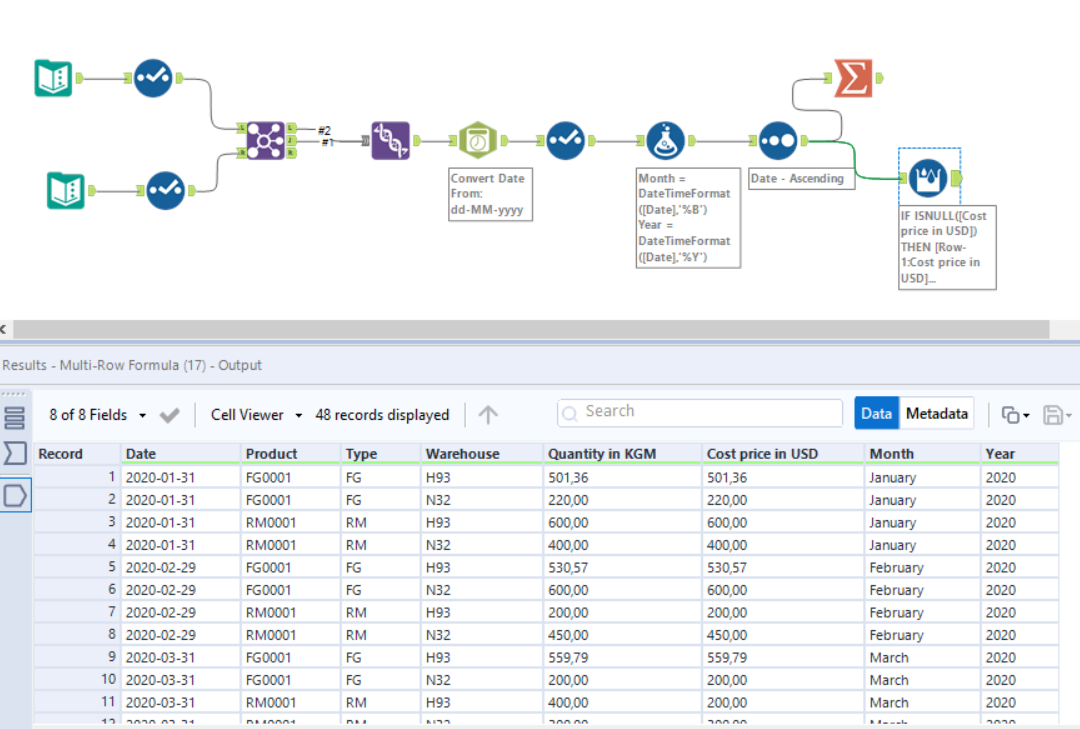Select the Join Multiple tool

tap(265, 141)
